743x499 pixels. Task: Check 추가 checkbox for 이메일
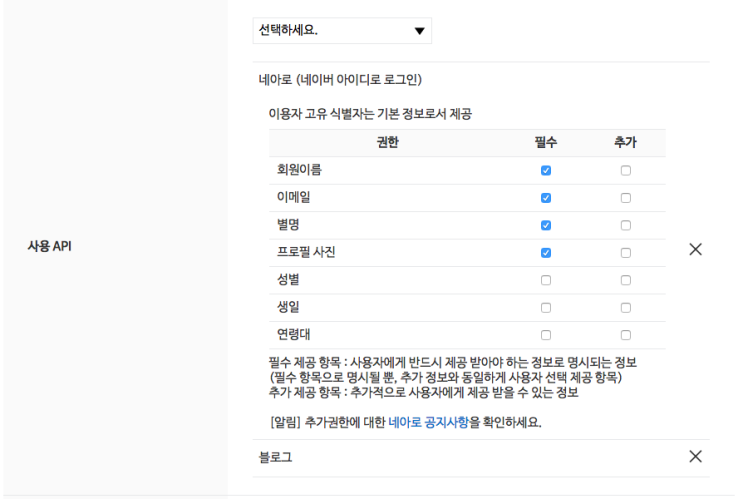(625, 198)
